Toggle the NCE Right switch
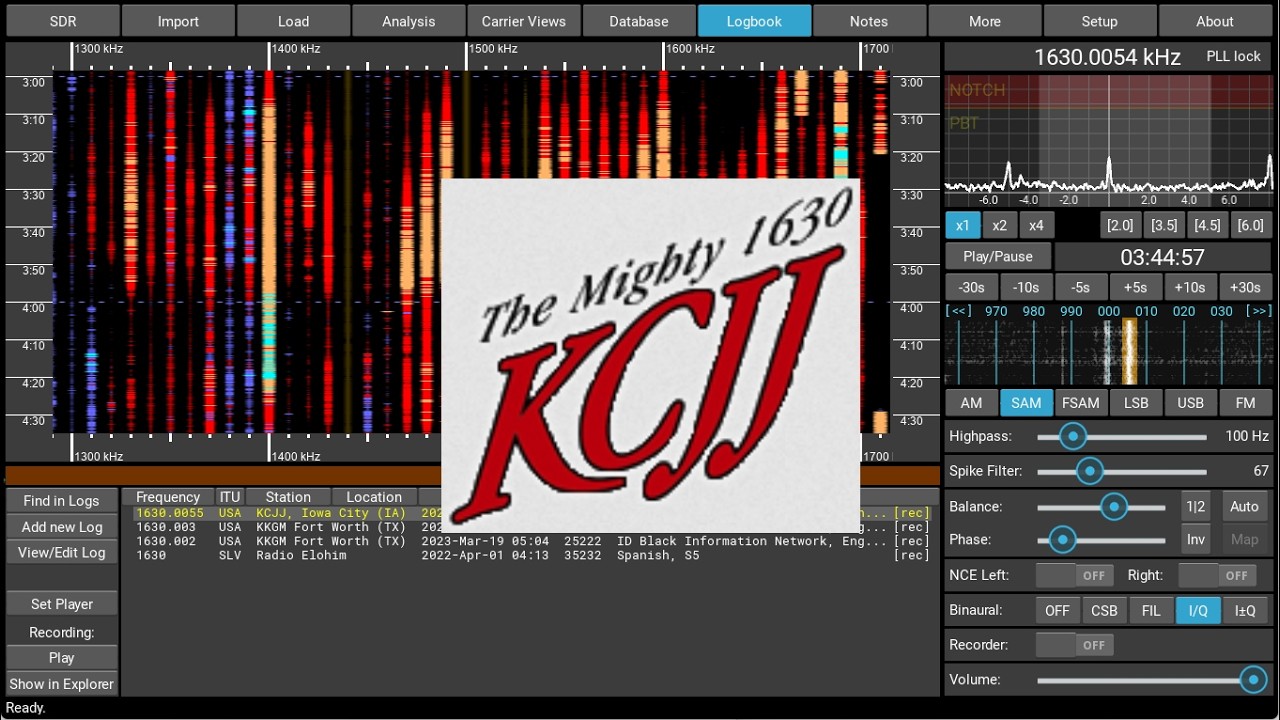 click(x=1218, y=576)
